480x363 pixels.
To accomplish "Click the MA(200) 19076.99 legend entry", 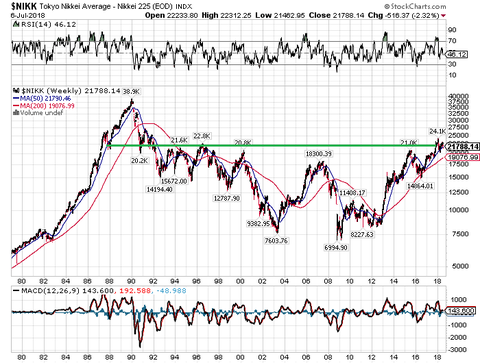I will [47, 106].
